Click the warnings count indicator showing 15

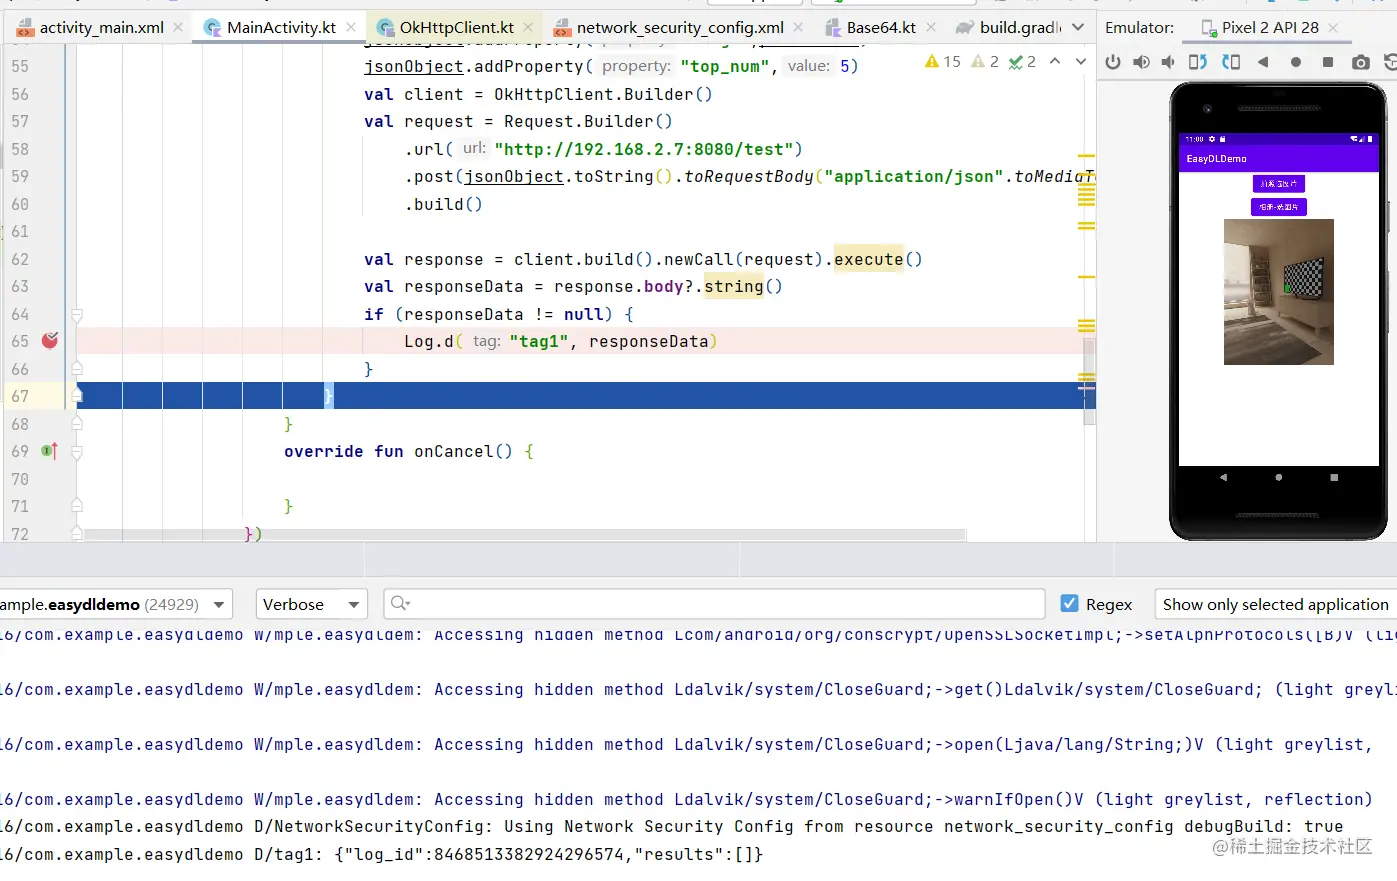click(x=943, y=62)
